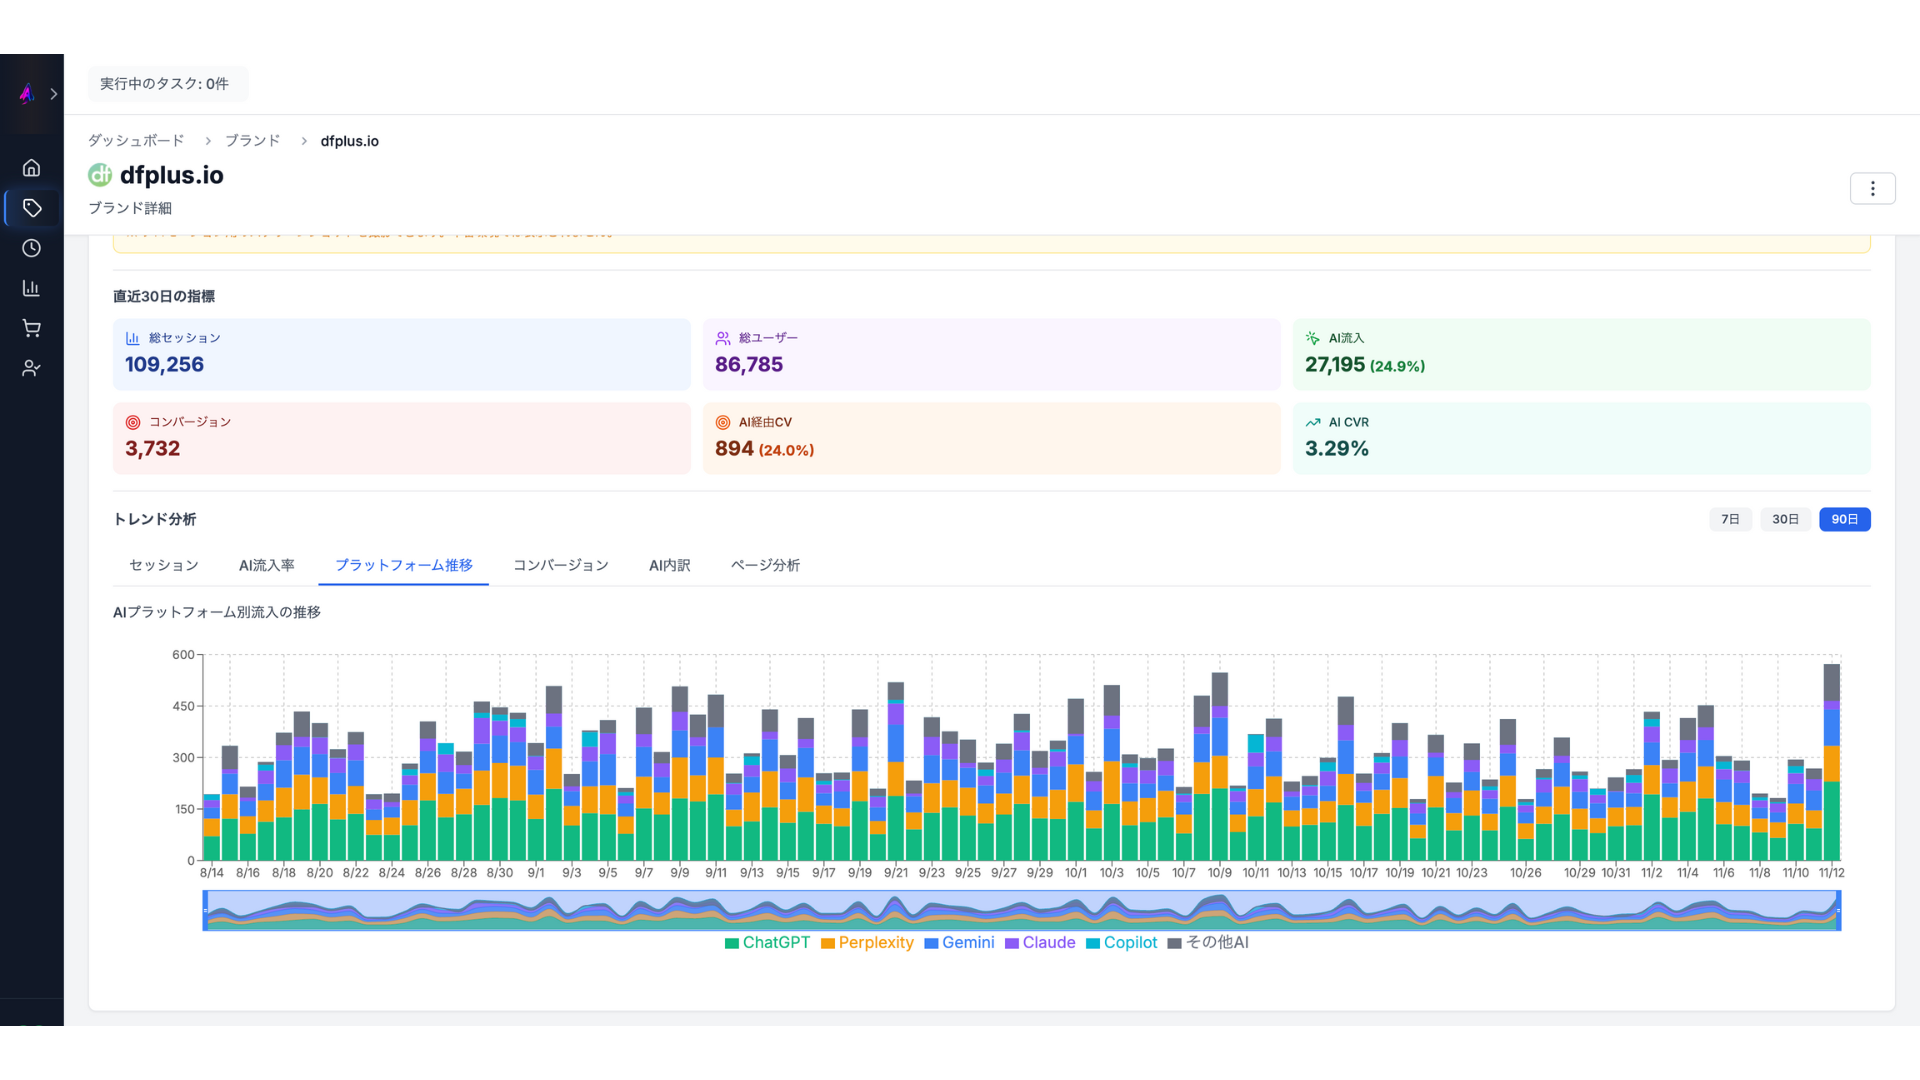Select the 30日 time range
1920x1080 pixels.
1785,519
